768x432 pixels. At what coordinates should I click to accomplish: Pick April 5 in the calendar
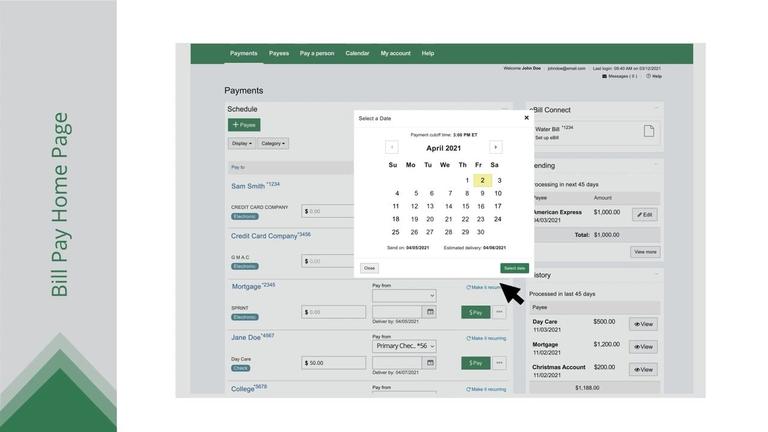coord(416,193)
